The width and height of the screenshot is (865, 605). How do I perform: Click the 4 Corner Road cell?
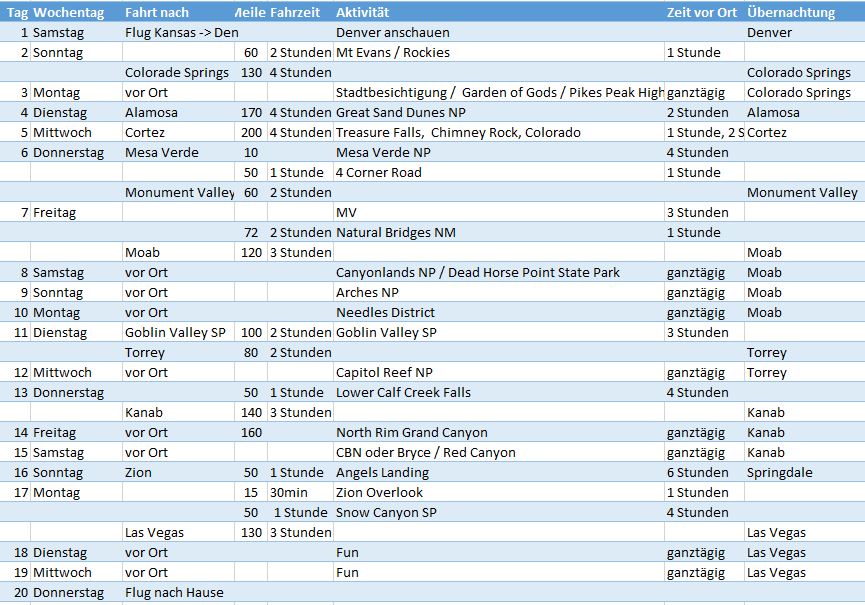click(x=379, y=172)
